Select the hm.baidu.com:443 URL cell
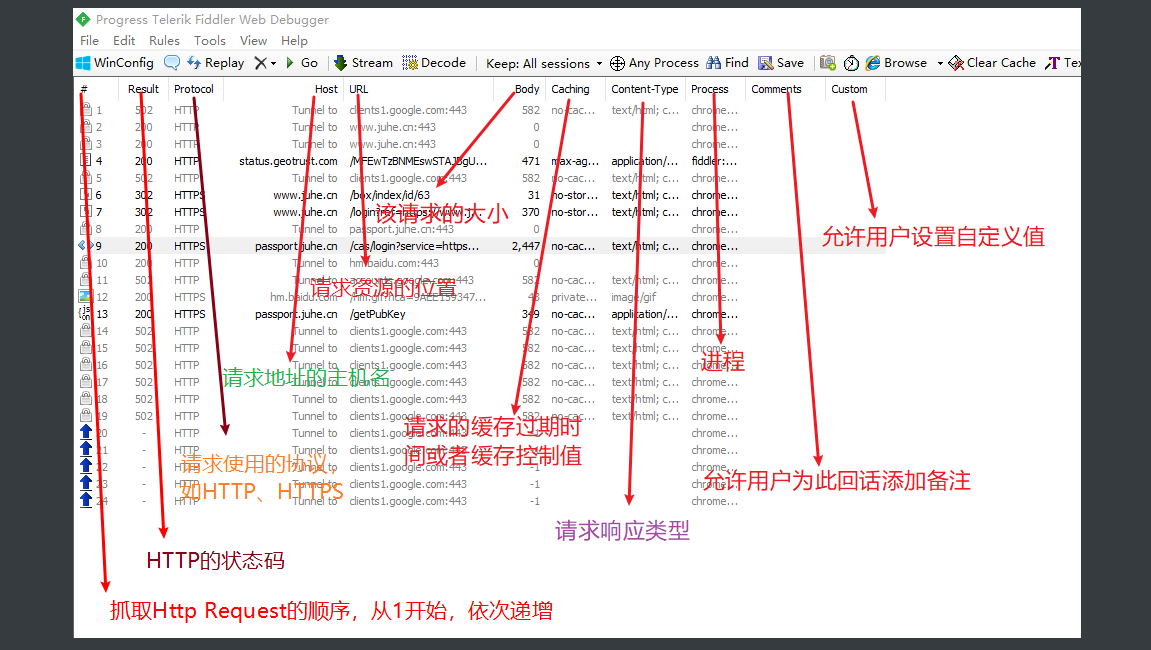 pyautogui.click(x=393, y=263)
